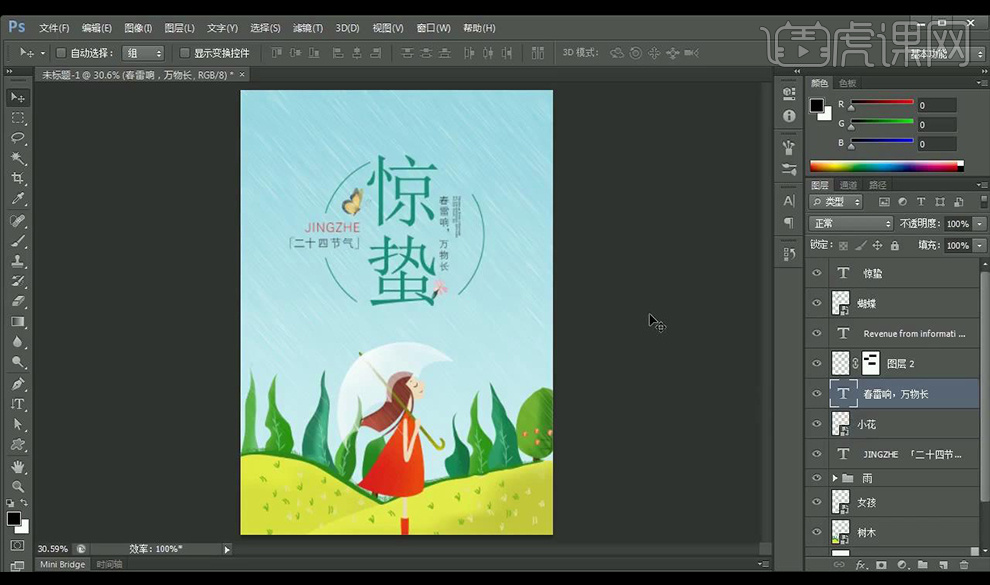Hide the 女孩 layer

coord(816,502)
